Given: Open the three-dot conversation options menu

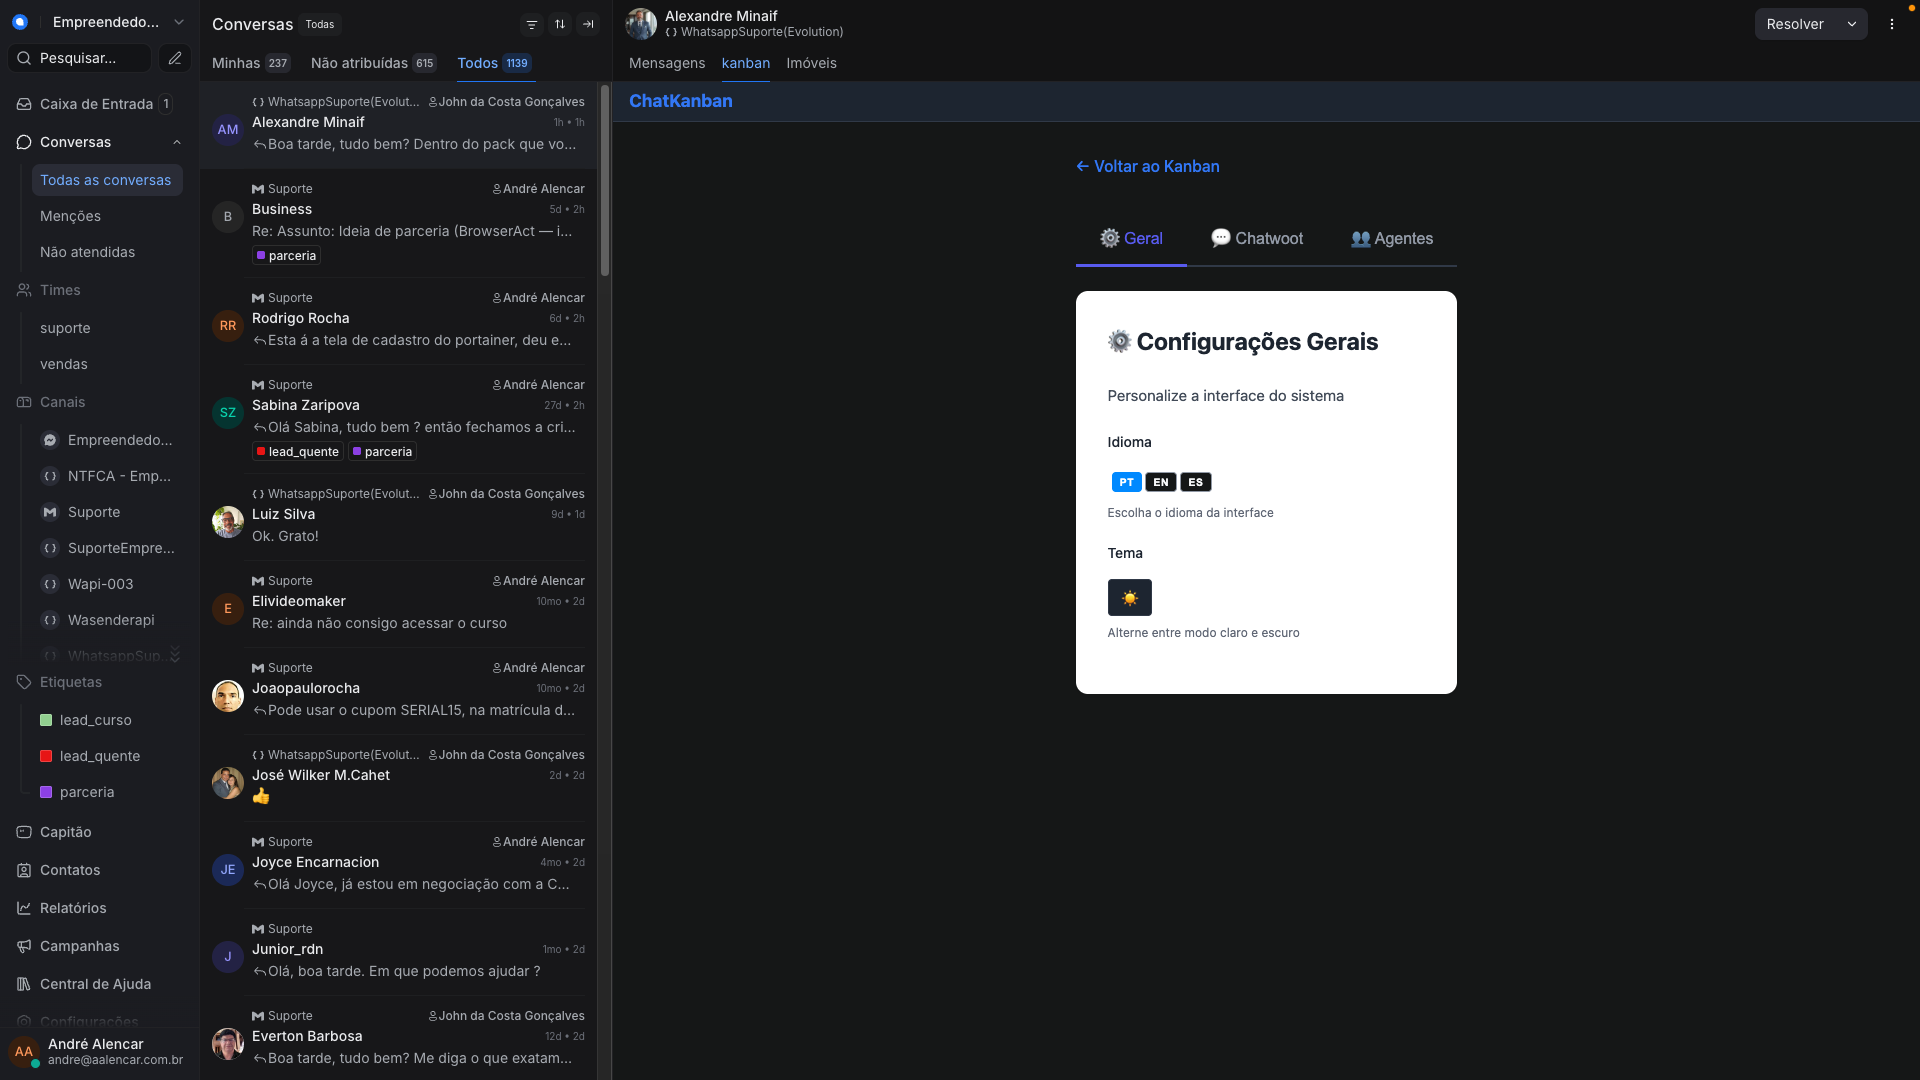Looking at the screenshot, I should coord(1891,24).
